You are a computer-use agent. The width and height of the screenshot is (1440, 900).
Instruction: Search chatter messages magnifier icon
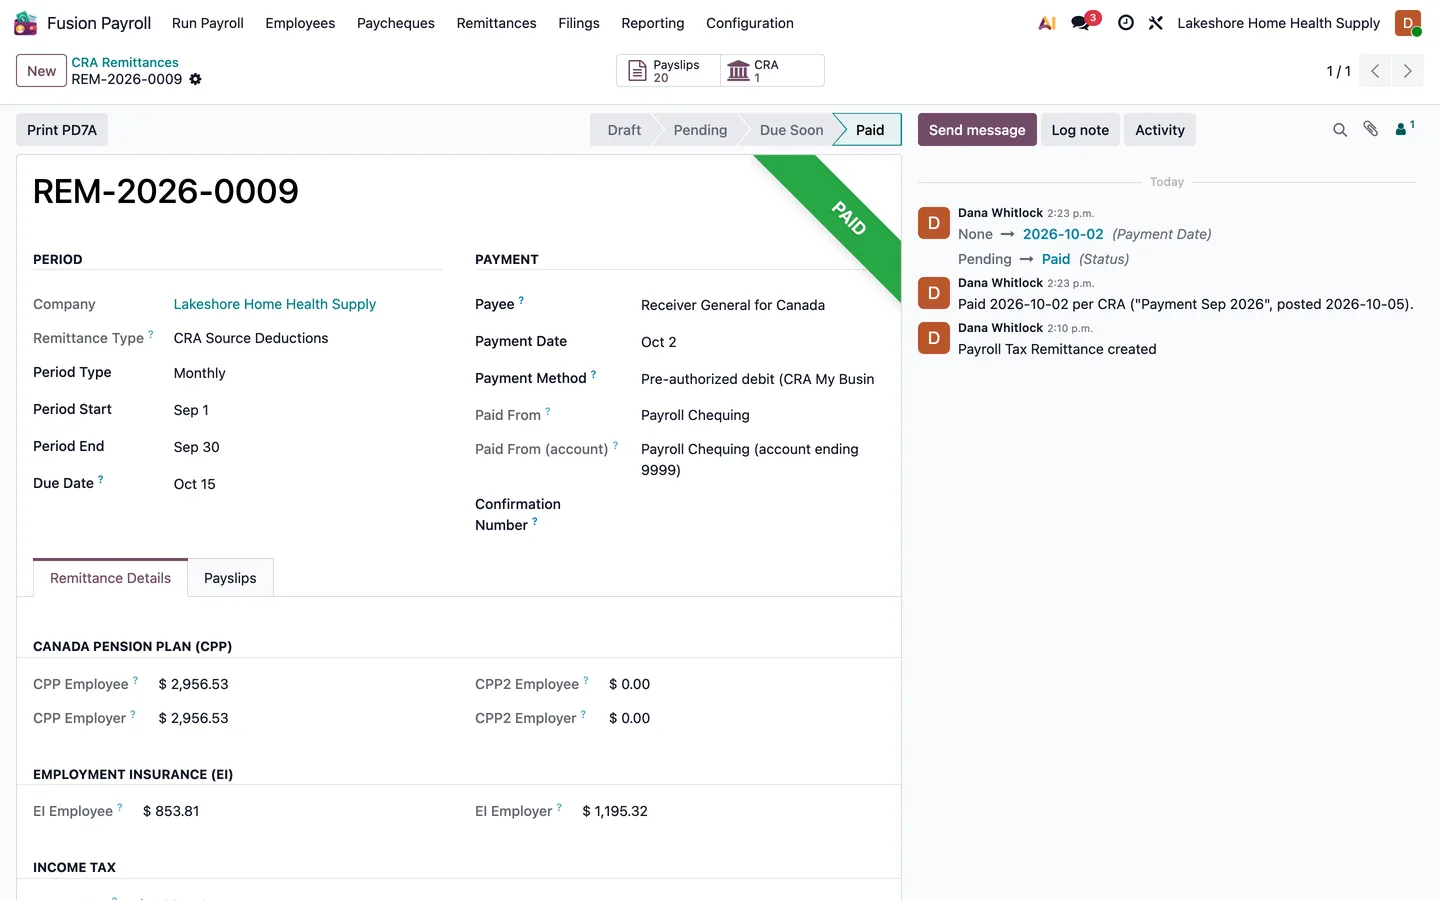click(x=1340, y=130)
